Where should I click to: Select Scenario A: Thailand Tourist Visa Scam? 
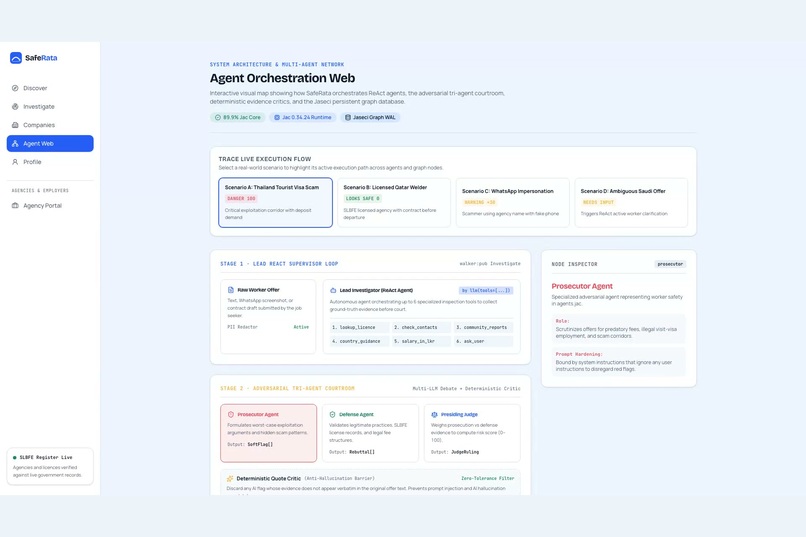275,202
